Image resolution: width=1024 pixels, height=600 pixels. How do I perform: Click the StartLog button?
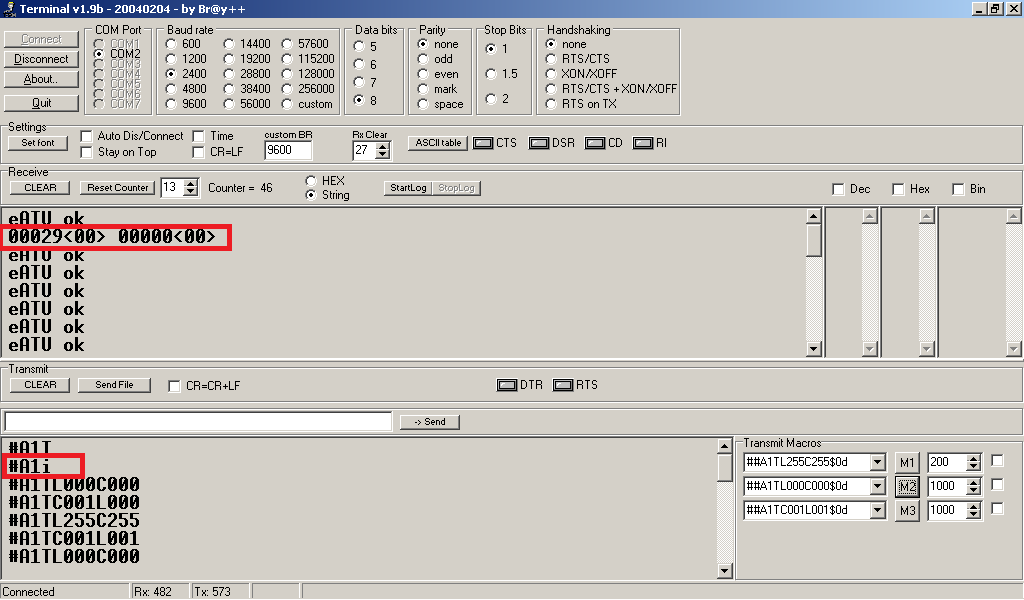(x=408, y=188)
